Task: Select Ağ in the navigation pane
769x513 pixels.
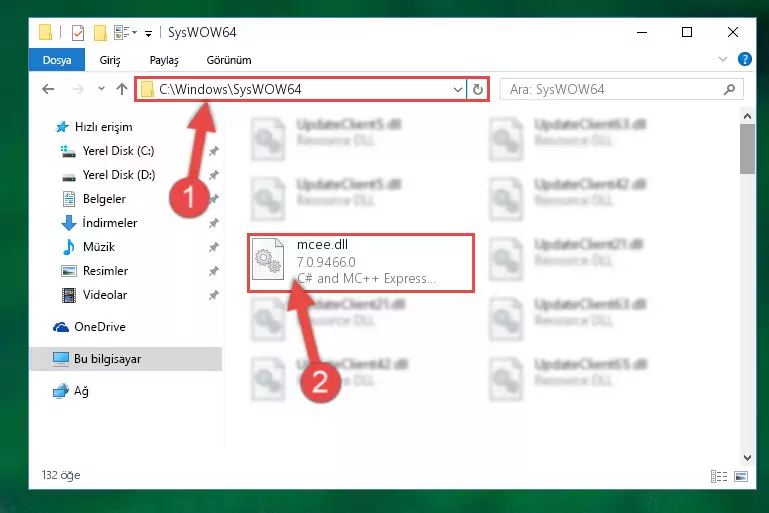Action: tap(81, 391)
